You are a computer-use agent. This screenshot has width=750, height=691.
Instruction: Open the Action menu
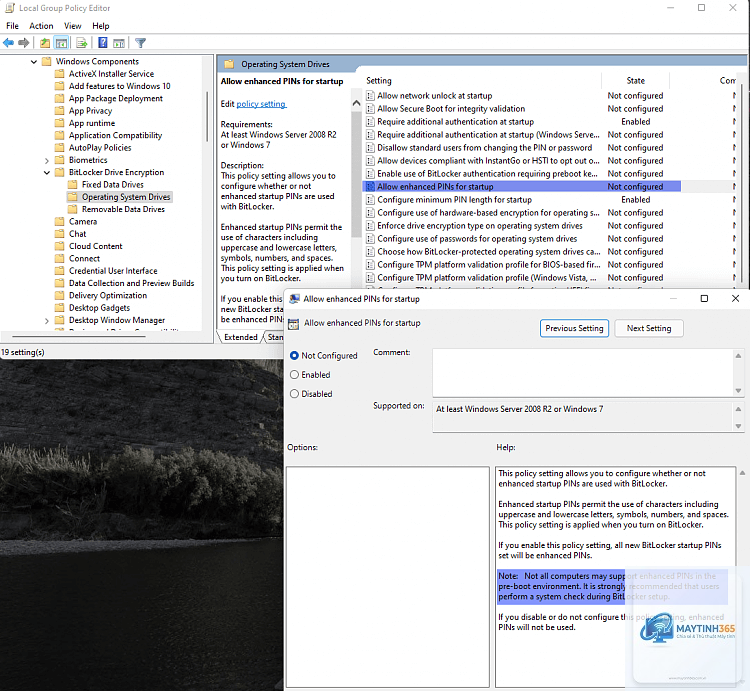point(41,26)
